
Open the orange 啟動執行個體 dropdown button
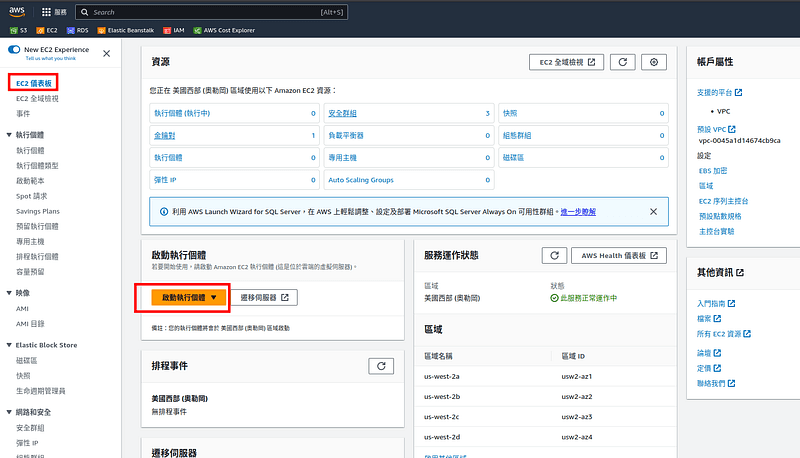click(189, 297)
